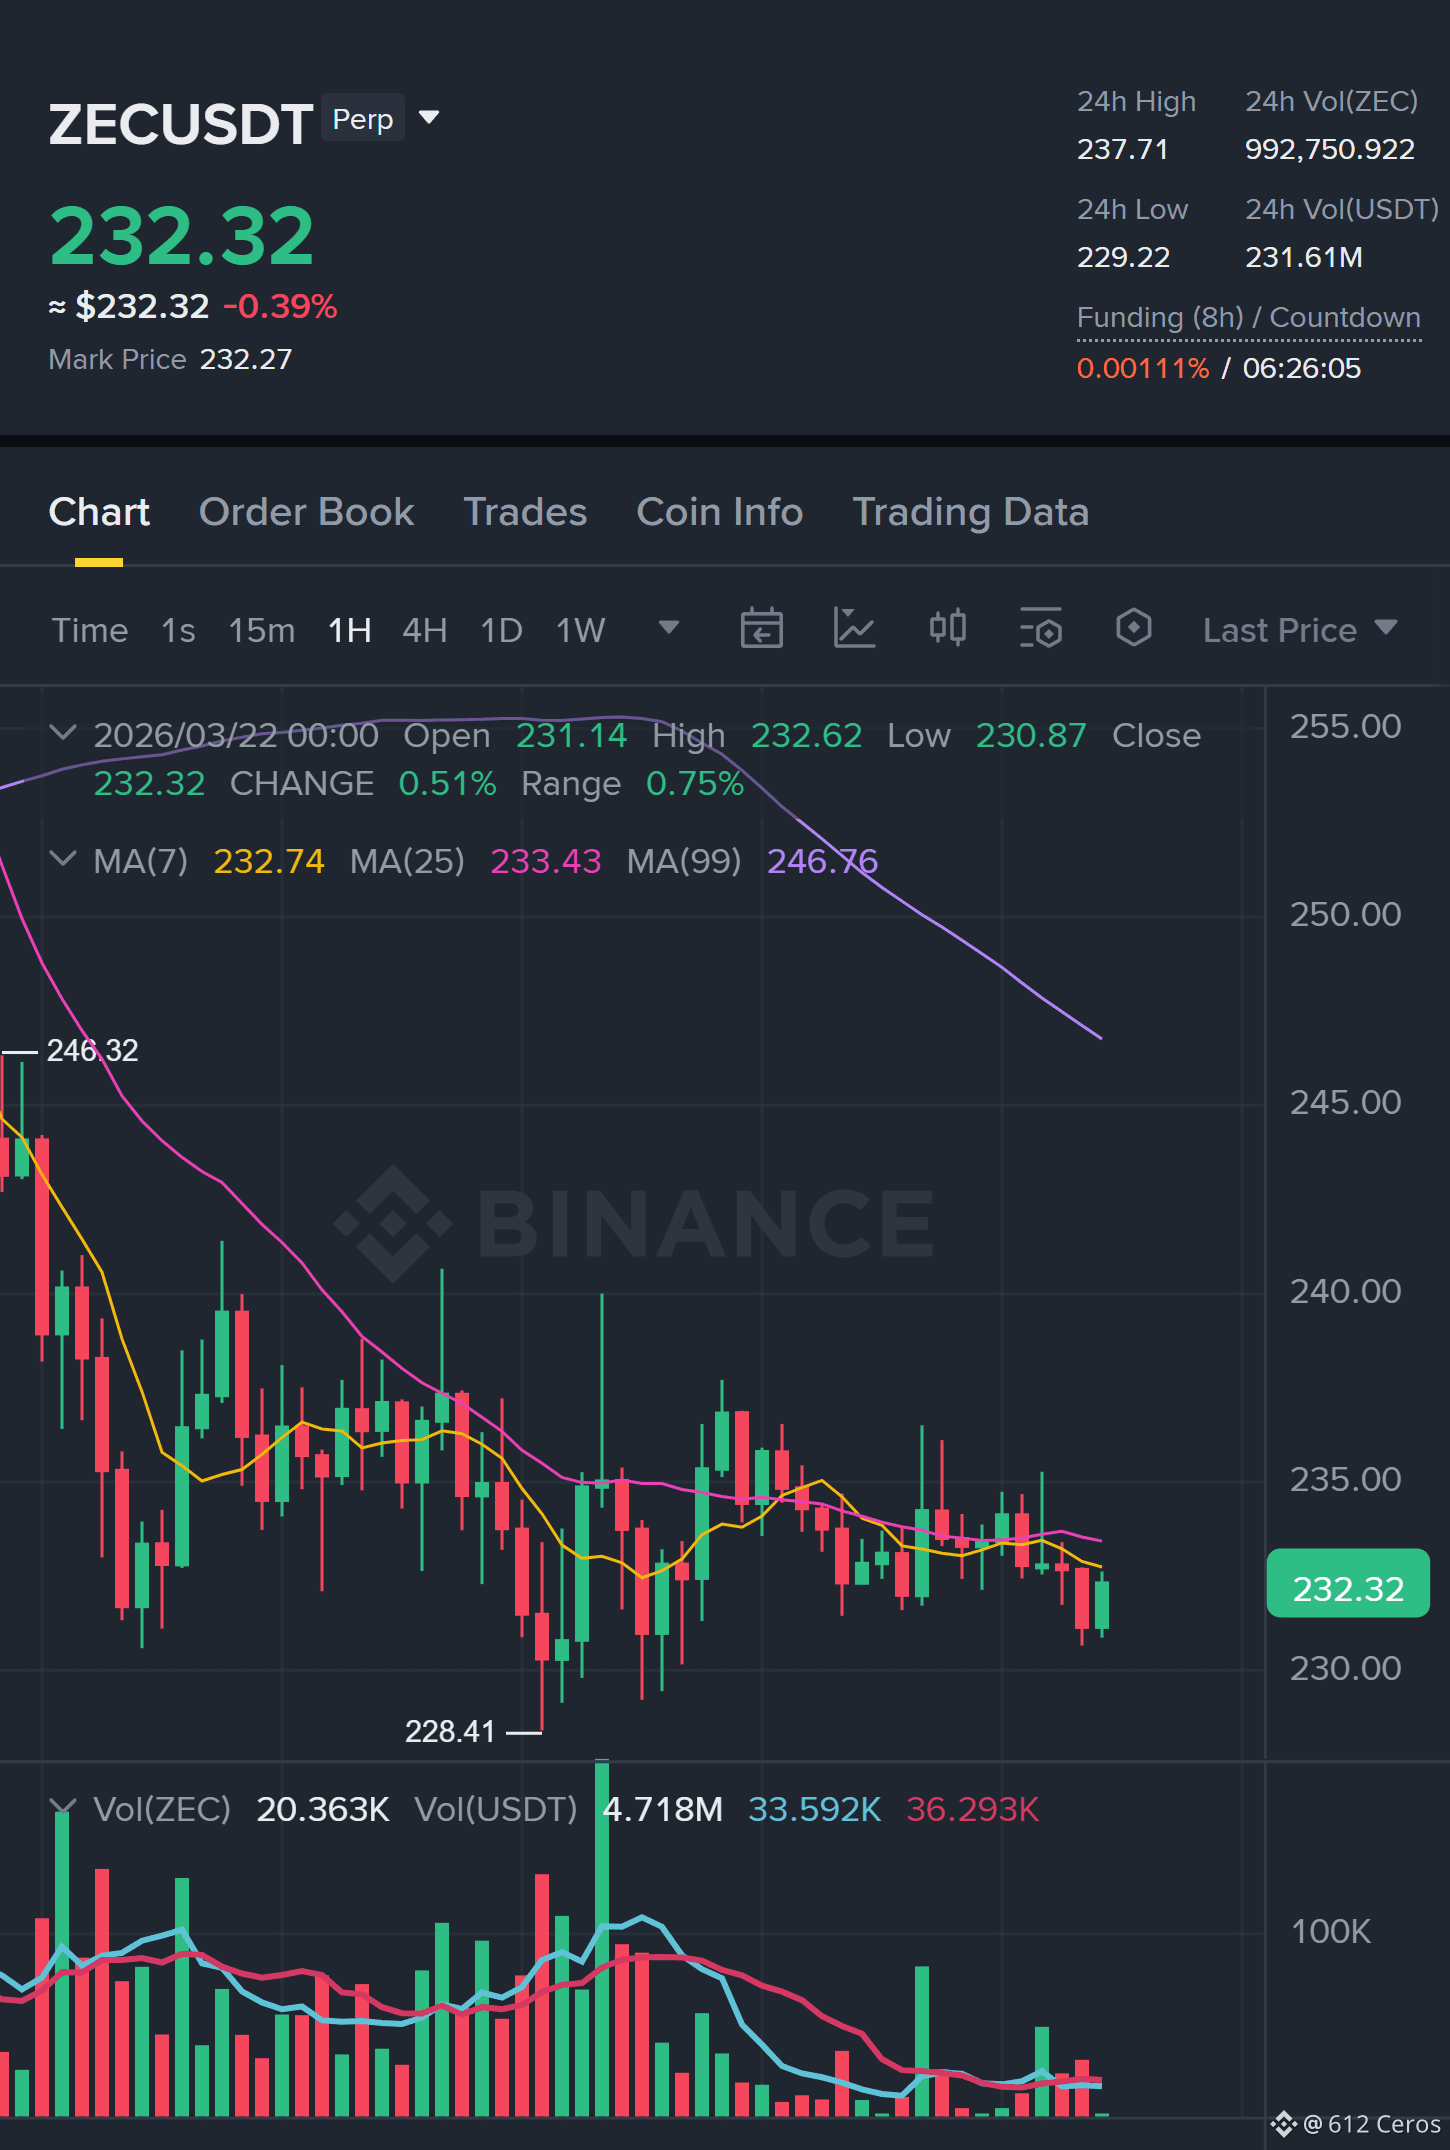Open the Last Price dropdown
Viewport: 1450px width, 2150px height.
pyautogui.click(x=1300, y=630)
